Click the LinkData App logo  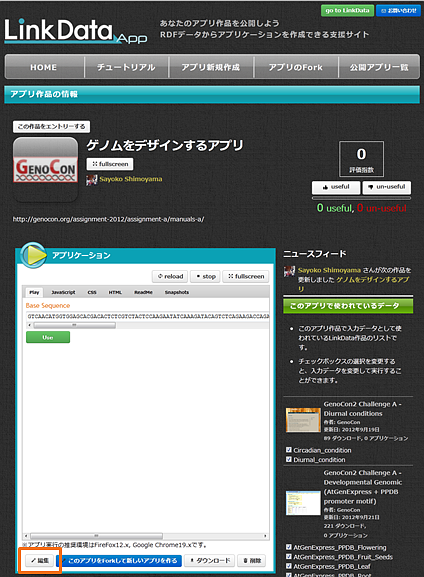coord(75,31)
